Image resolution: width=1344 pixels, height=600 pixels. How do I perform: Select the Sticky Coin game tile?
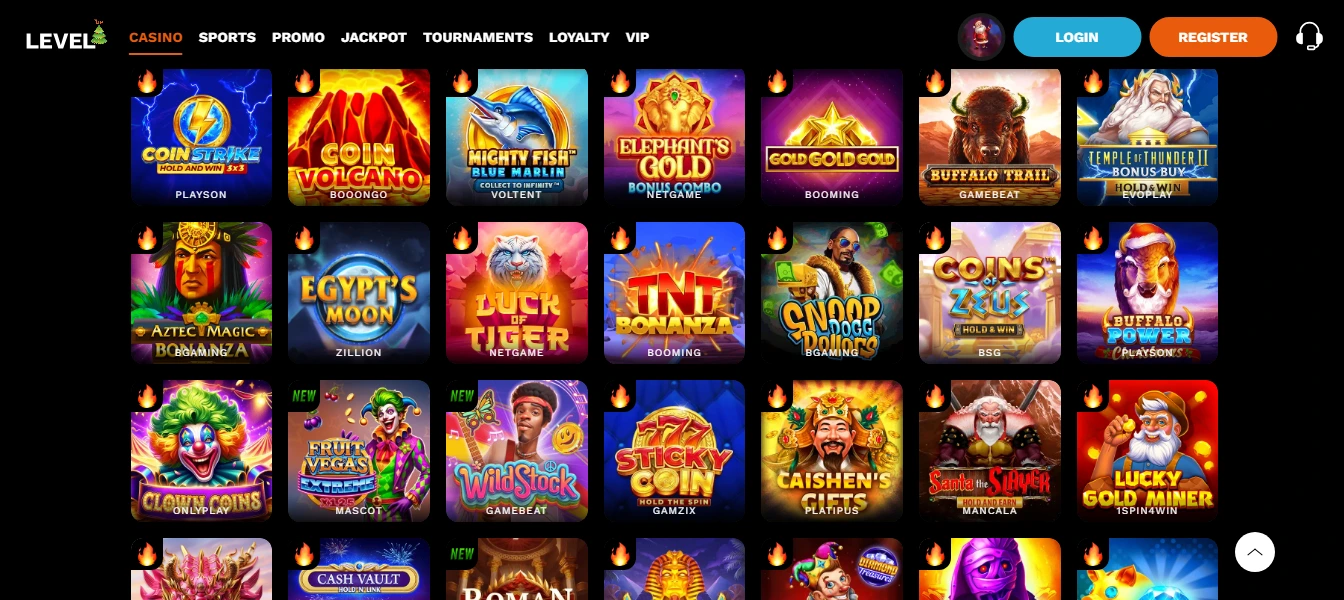674,450
